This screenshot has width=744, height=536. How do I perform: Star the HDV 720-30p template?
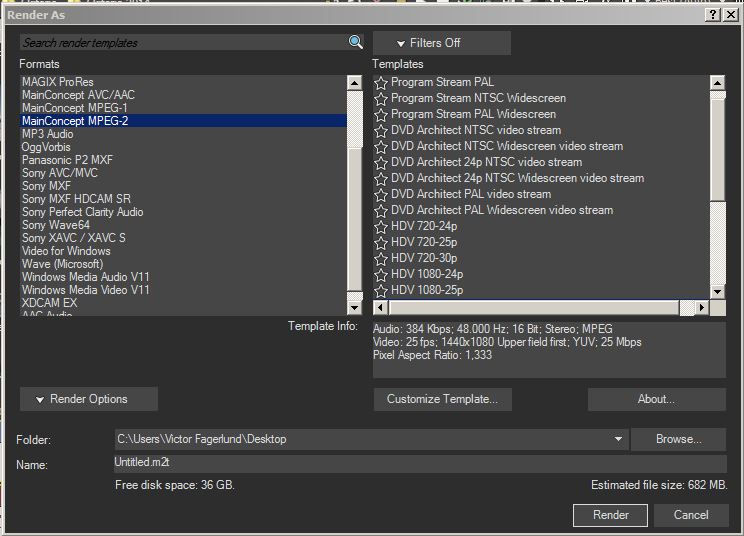coord(381,259)
